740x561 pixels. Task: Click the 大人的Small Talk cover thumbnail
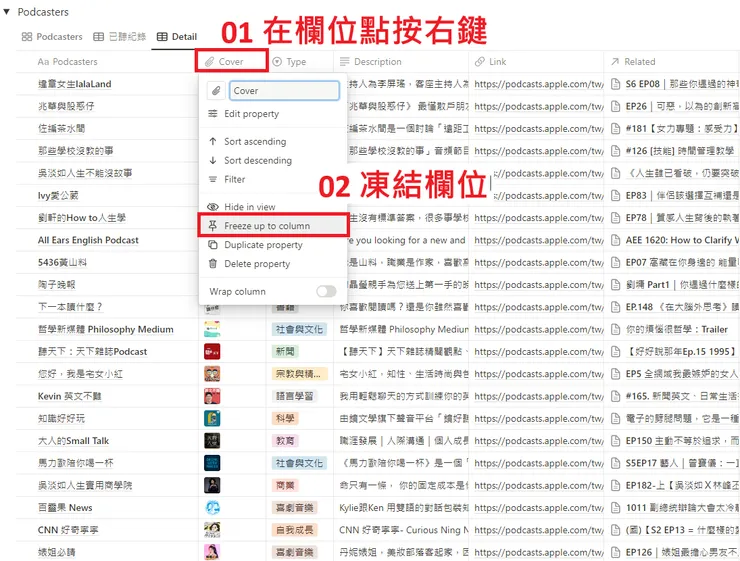tap(212, 441)
